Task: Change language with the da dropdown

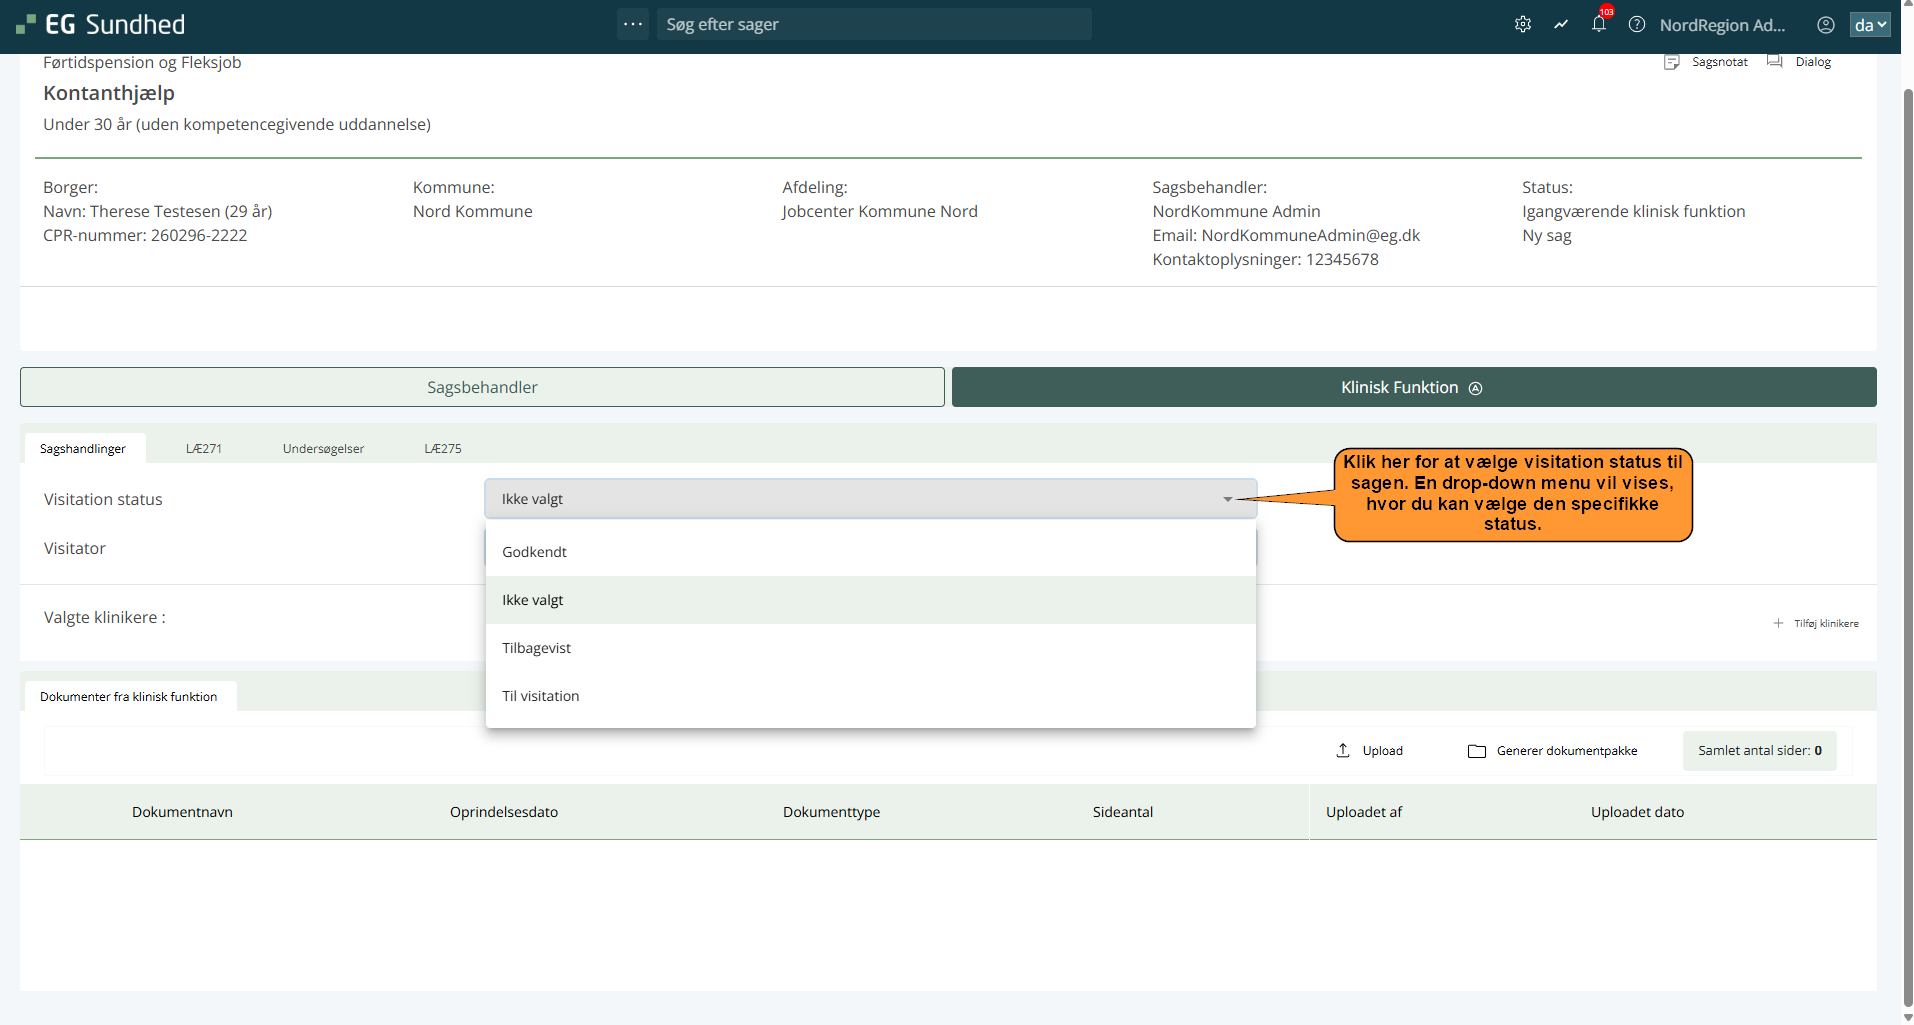Action: pos(1869,25)
